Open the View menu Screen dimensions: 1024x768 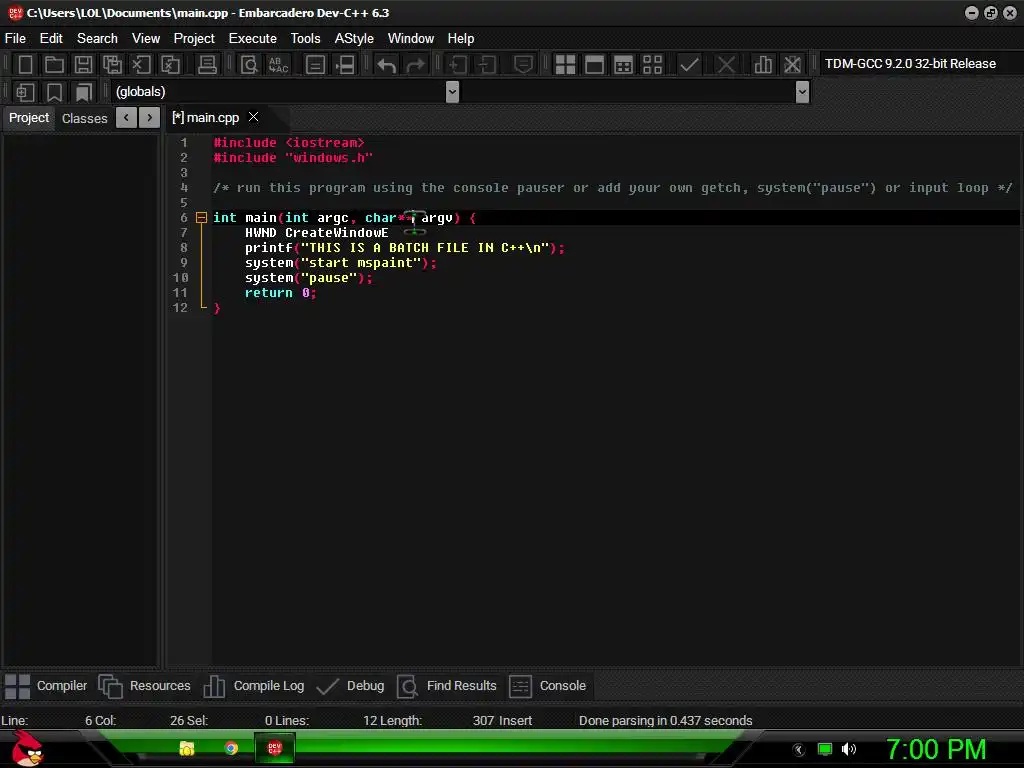coord(146,39)
